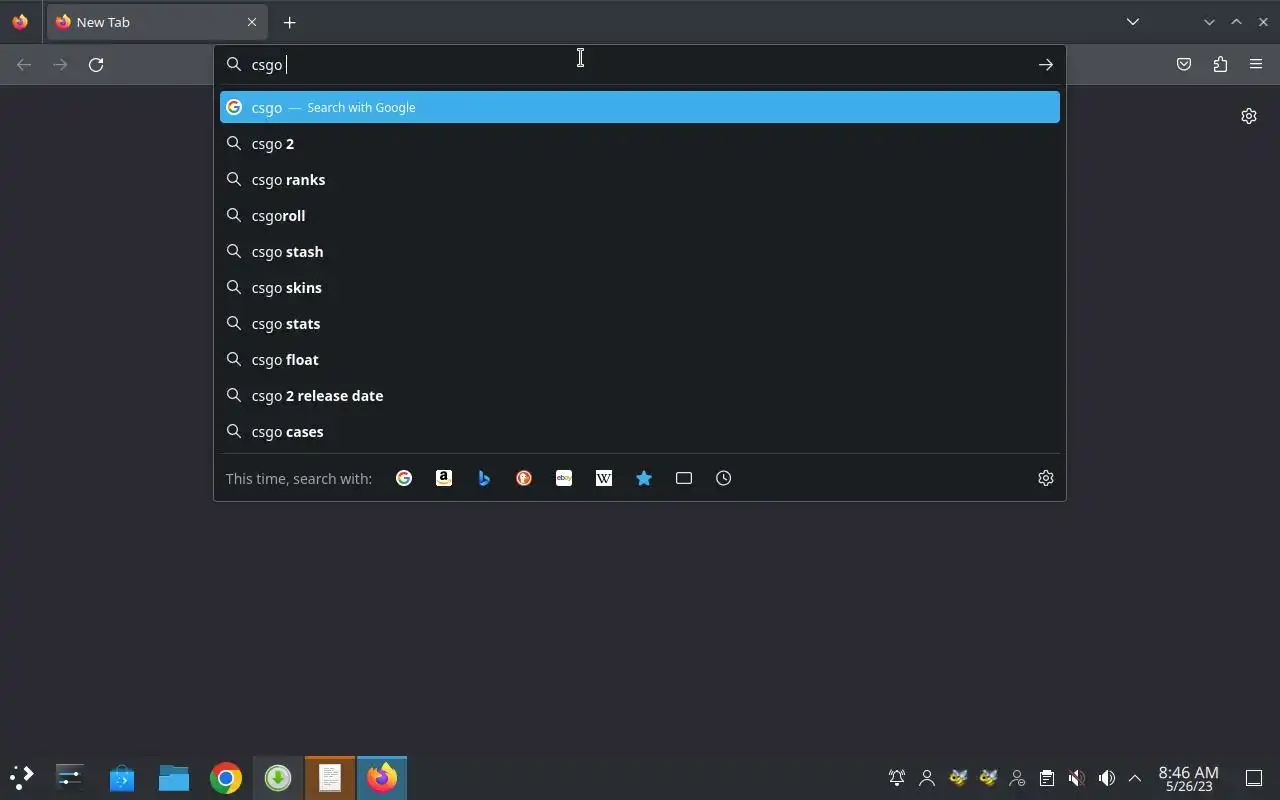Open window shade chevron in title bar
The image size is (1280, 800).
tap(1209, 22)
